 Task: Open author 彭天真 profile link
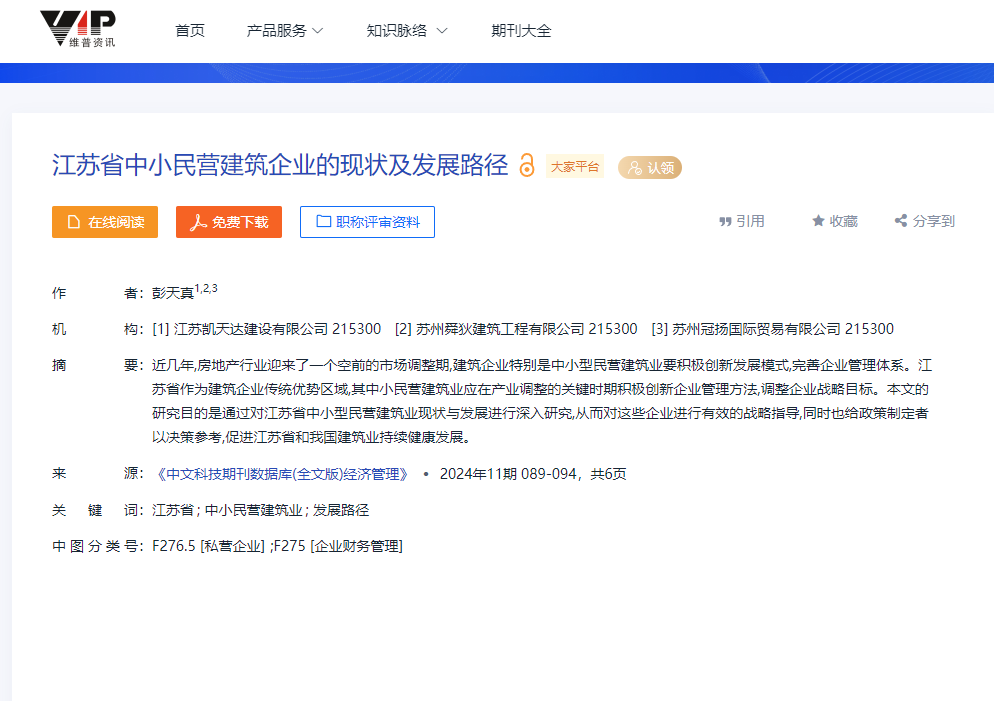tap(172, 293)
